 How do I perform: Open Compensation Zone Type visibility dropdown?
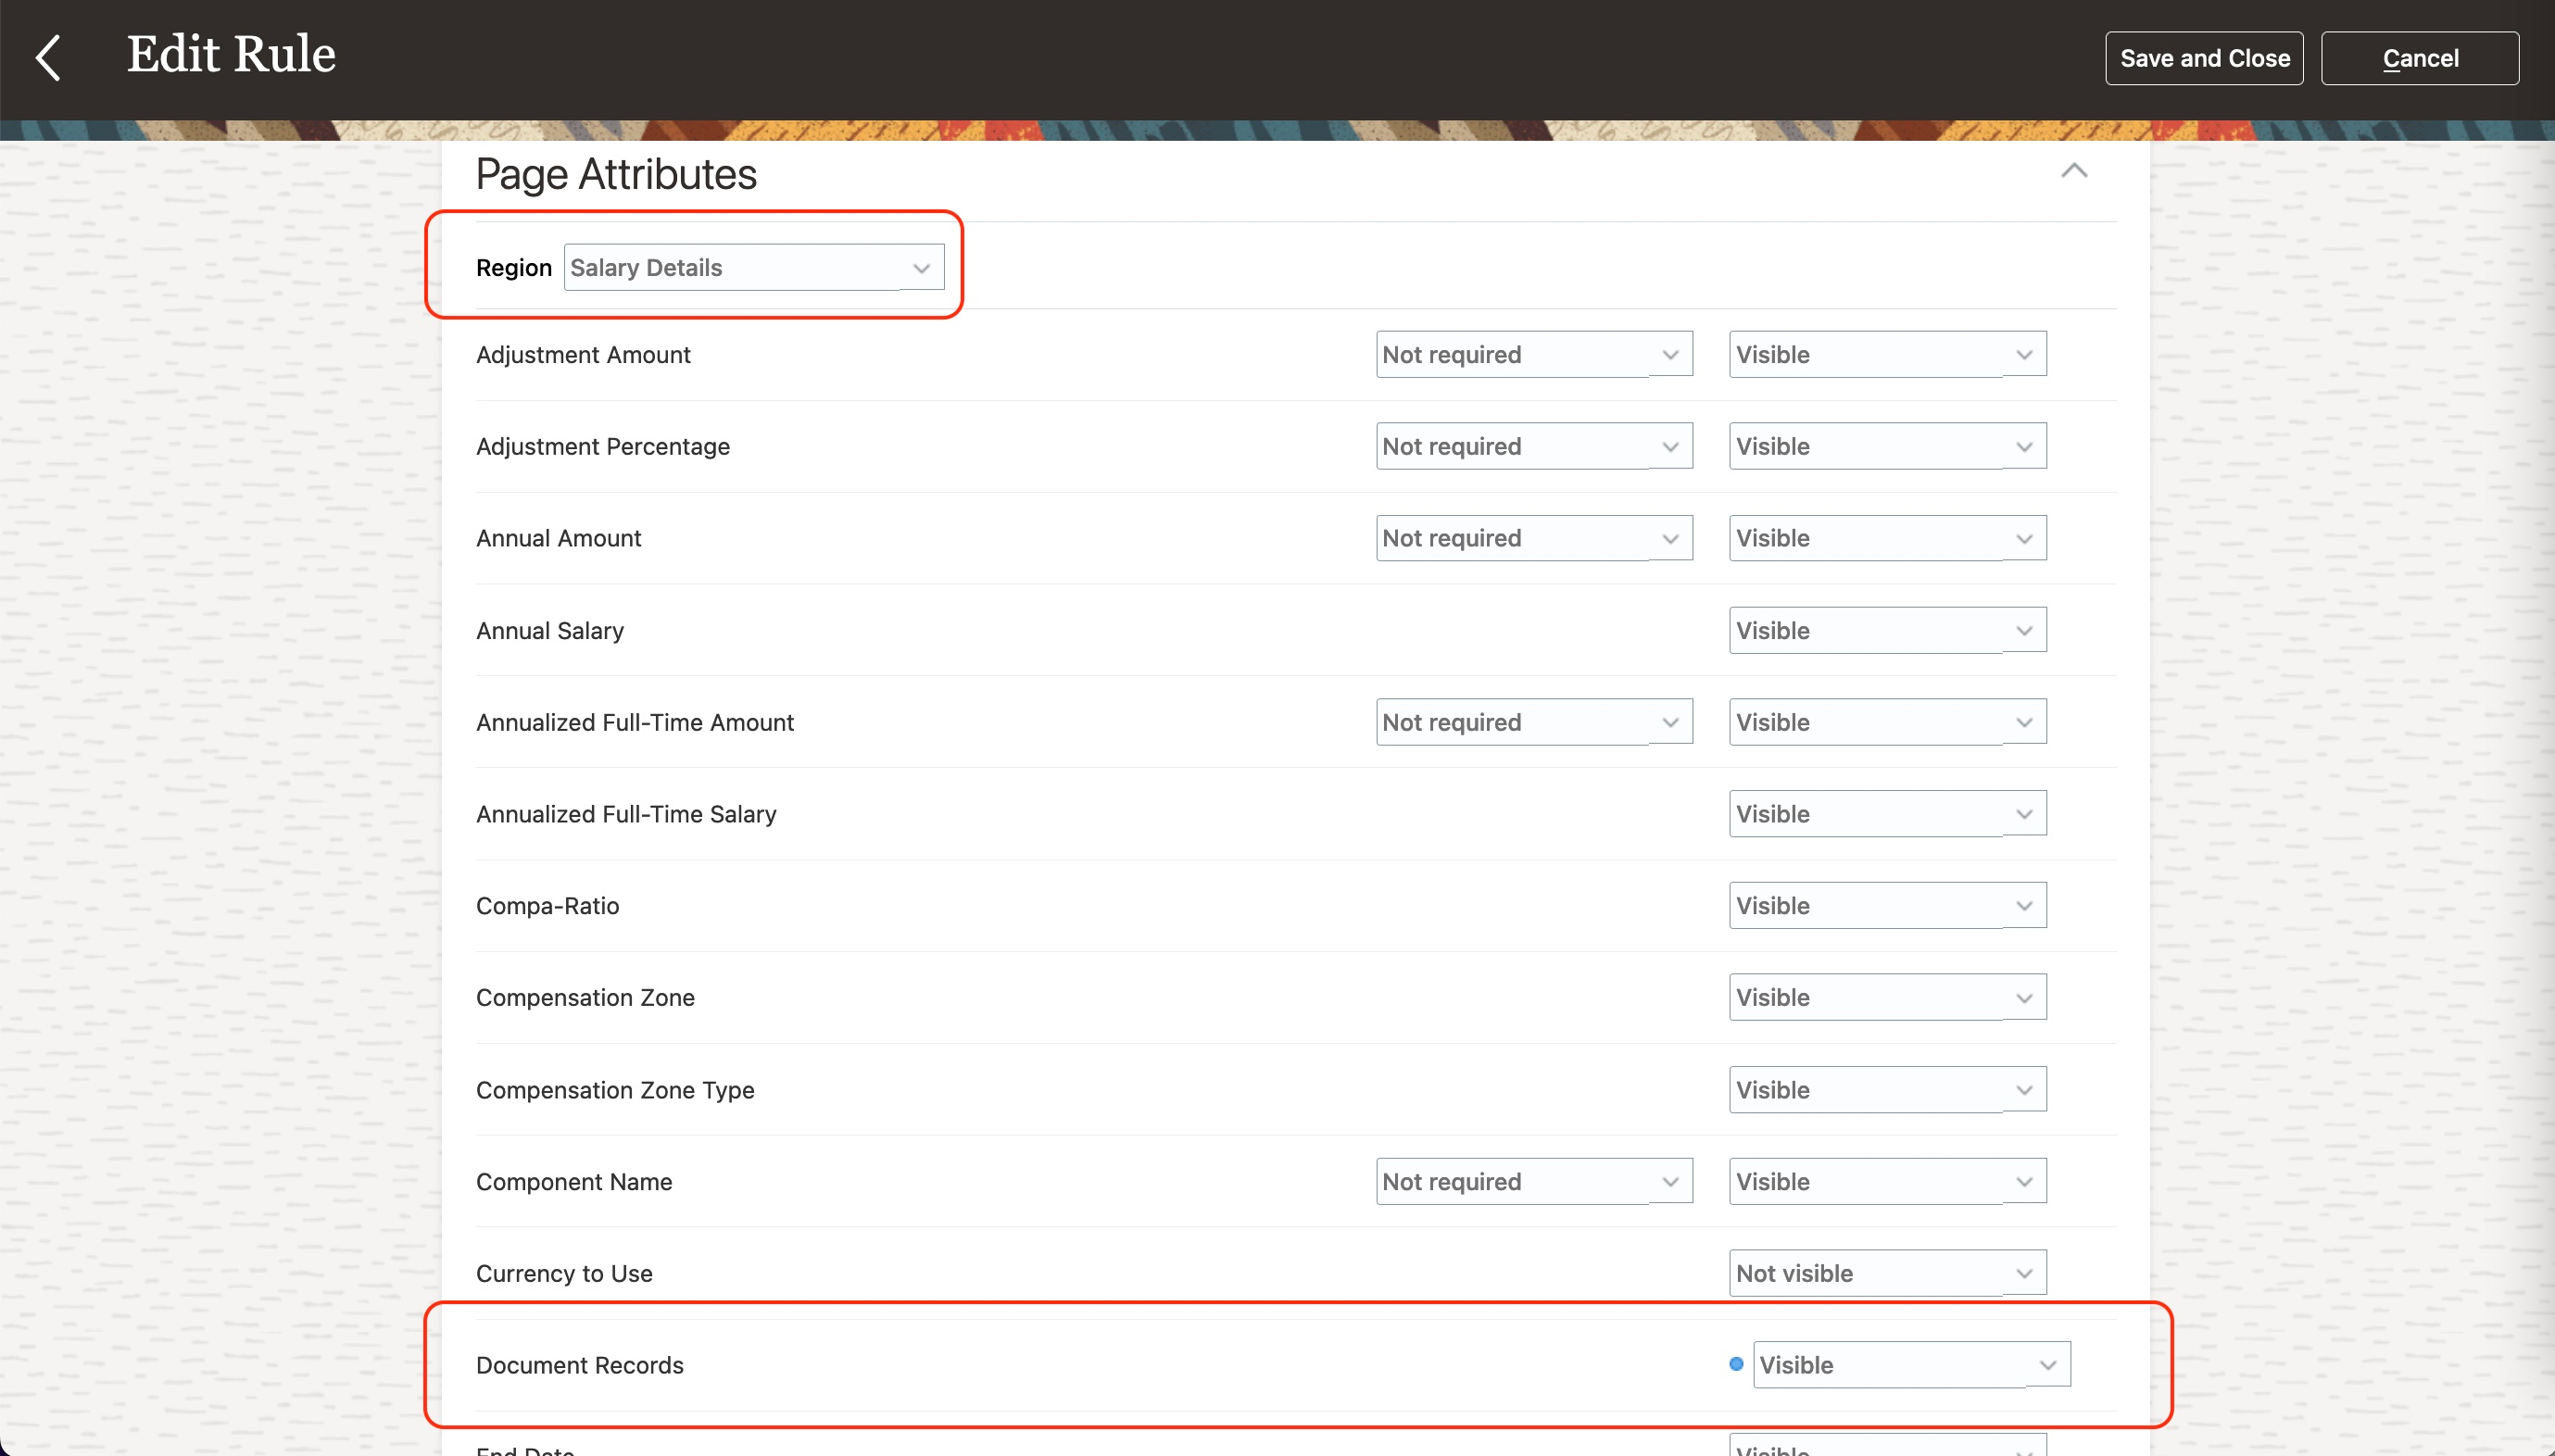1886,1090
